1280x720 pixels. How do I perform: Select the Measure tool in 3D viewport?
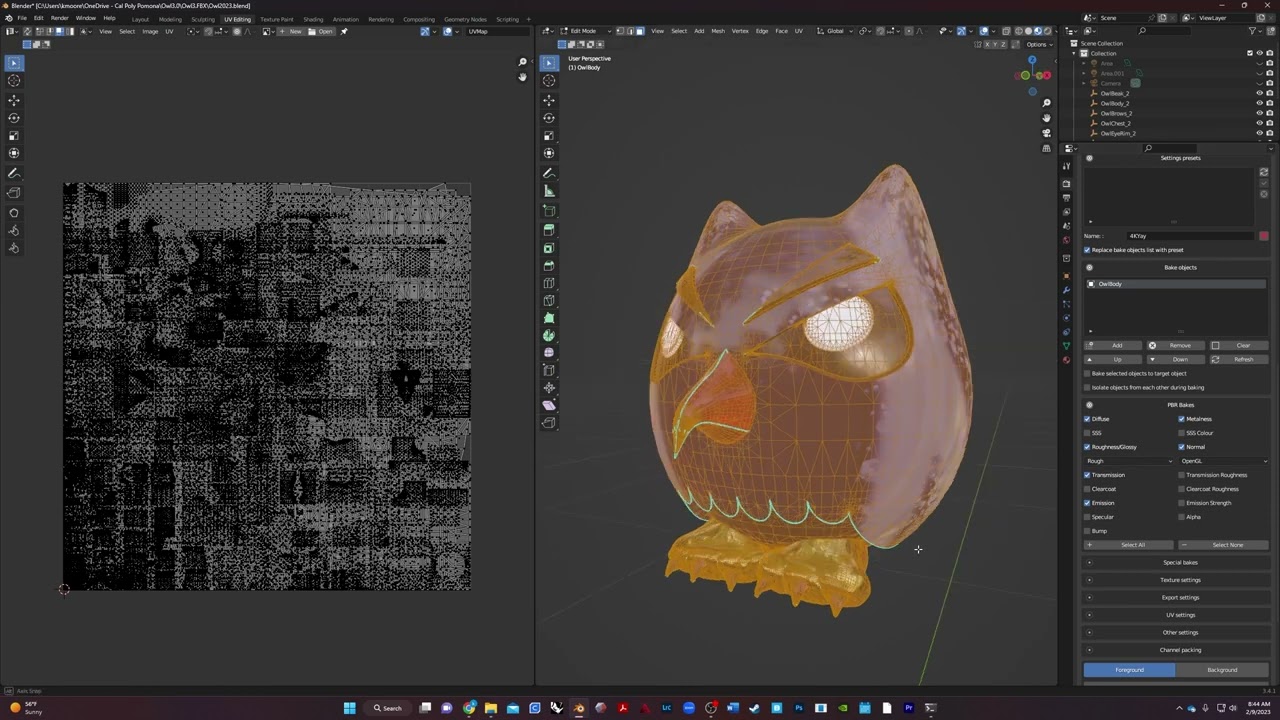point(549,191)
